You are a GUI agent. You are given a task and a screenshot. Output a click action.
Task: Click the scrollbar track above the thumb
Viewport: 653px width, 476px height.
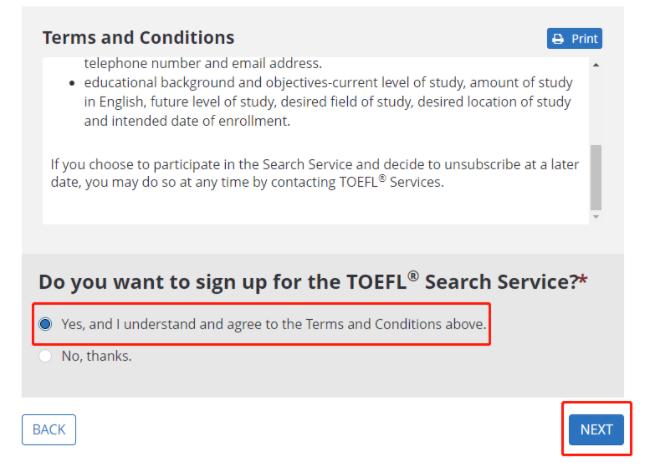tap(598, 105)
